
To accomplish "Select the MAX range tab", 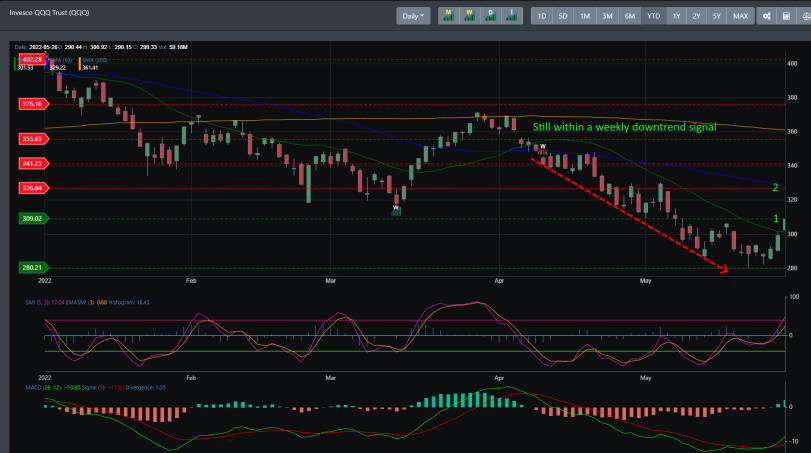I will point(741,16).
